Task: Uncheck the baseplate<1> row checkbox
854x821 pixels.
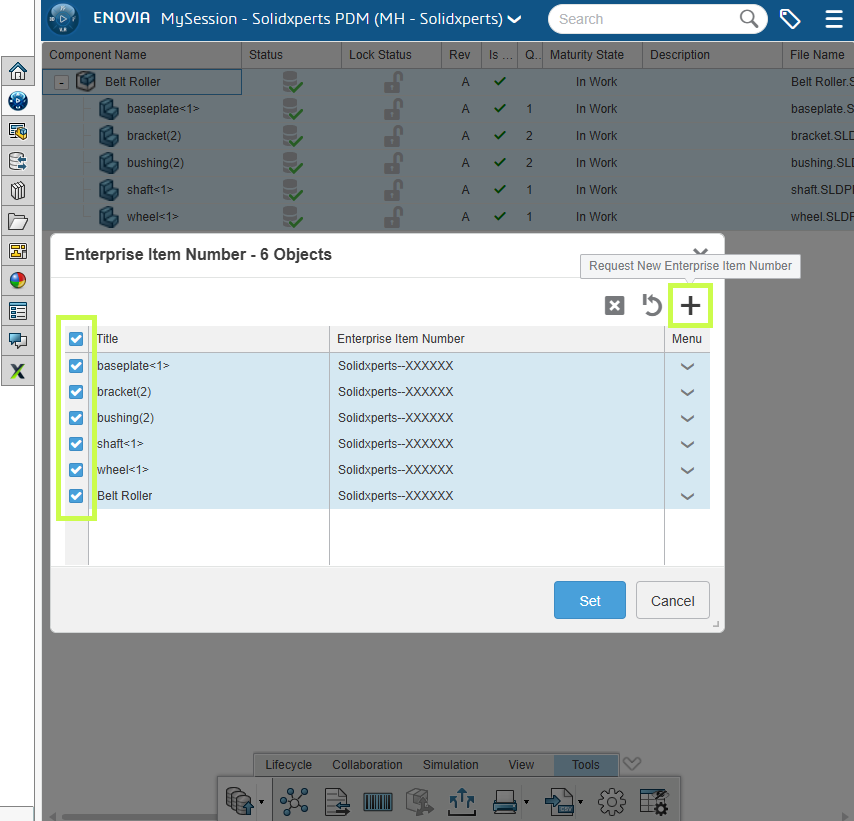Action: point(76,366)
